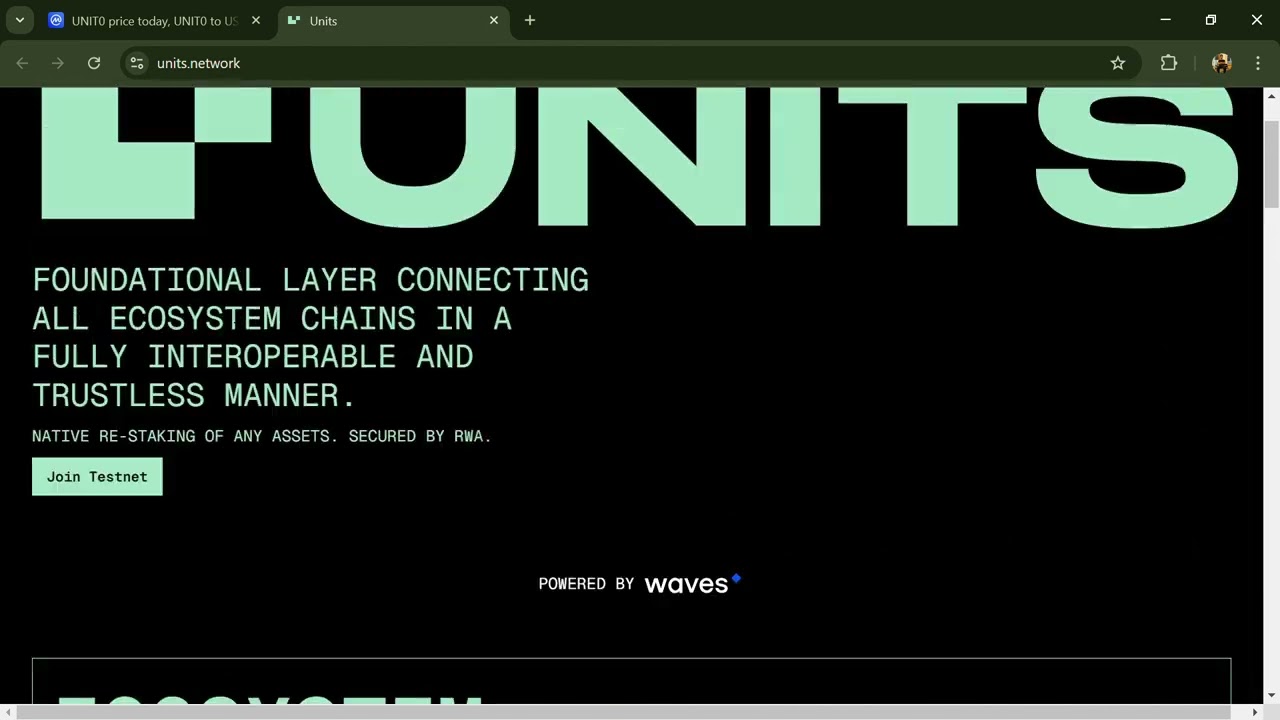Minimize the Chrome window

(x=1165, y=20)
